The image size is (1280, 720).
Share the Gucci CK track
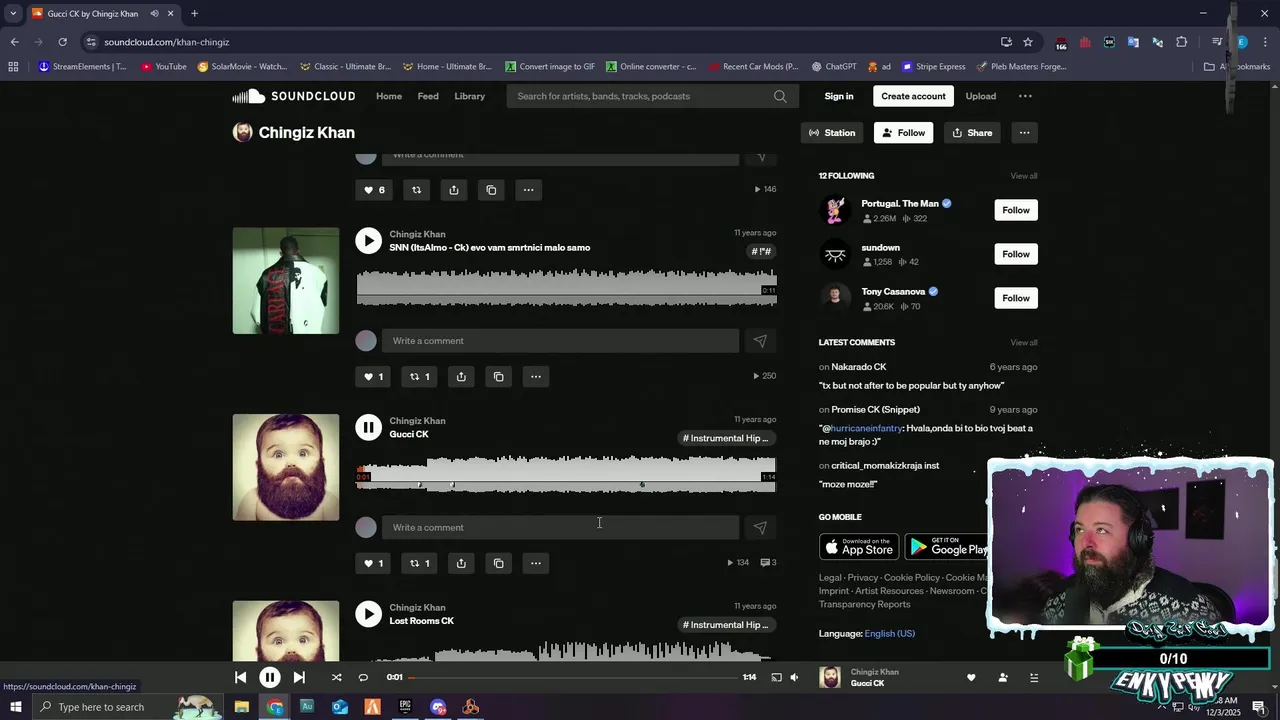pos(461,563)
